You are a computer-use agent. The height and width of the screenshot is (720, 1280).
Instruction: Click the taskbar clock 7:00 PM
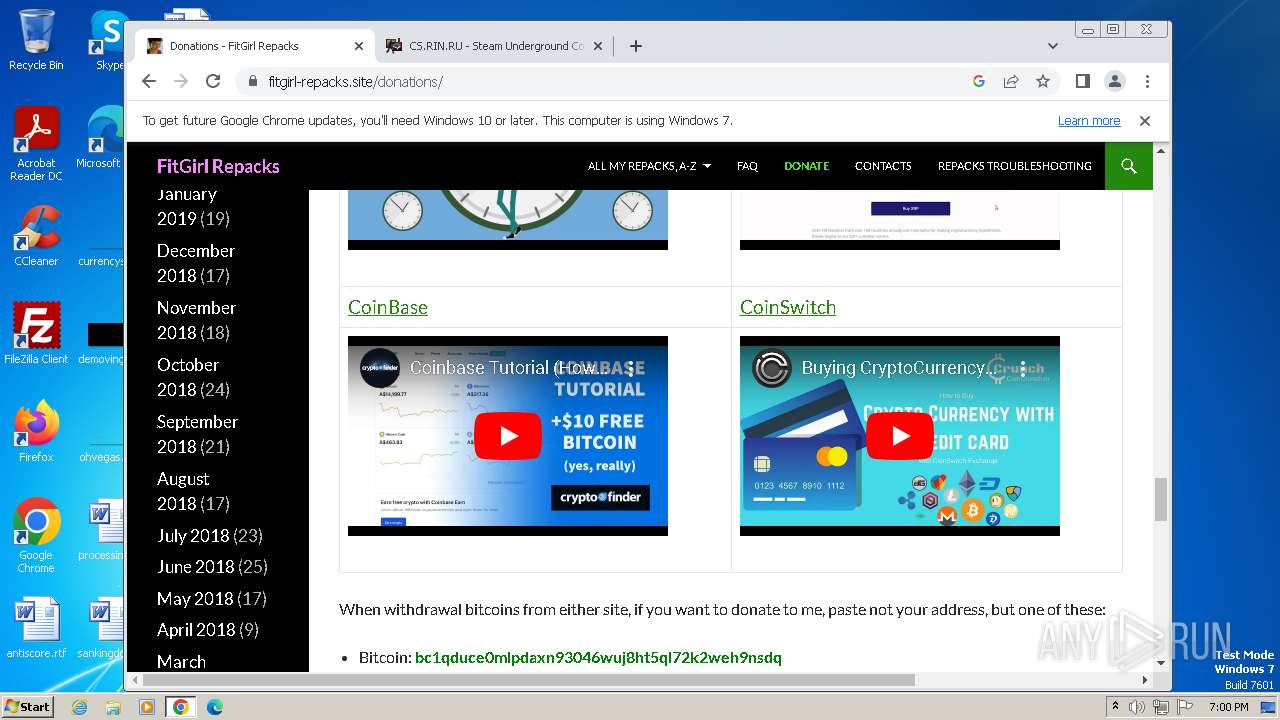coord(1229,707)
